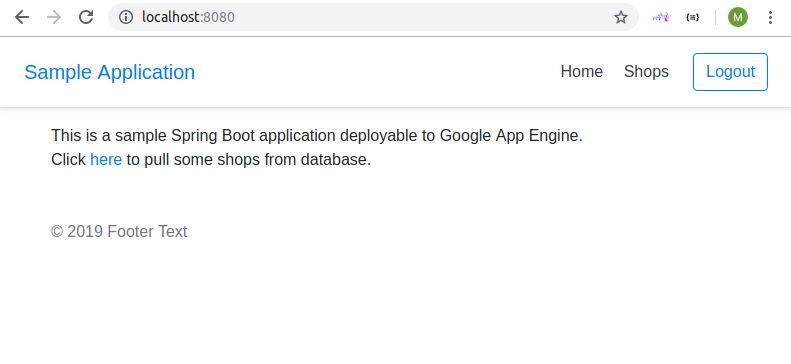Click the "Spring Boot application" sentence text

point(253,136)
